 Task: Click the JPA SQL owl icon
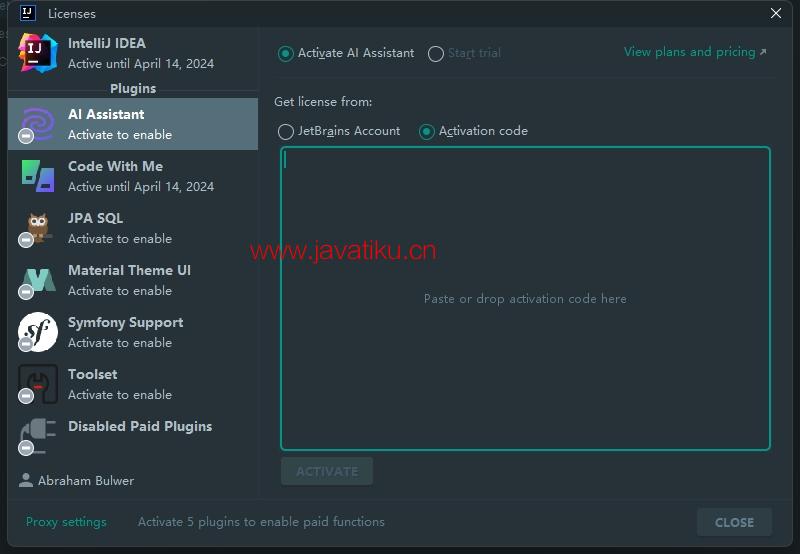tap(38, 228)
